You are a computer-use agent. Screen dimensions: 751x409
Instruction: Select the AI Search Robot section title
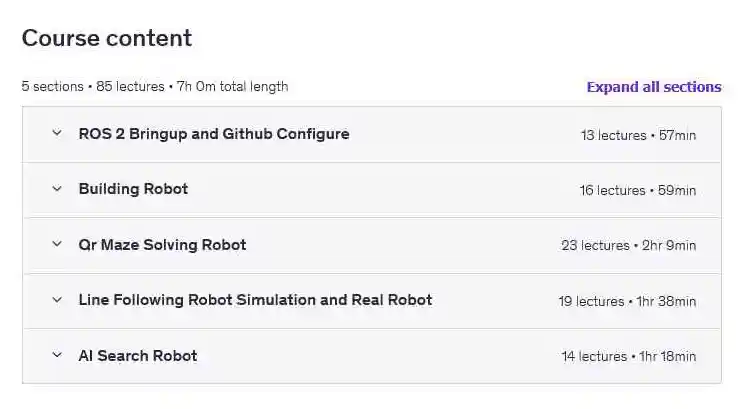point(138,356)
